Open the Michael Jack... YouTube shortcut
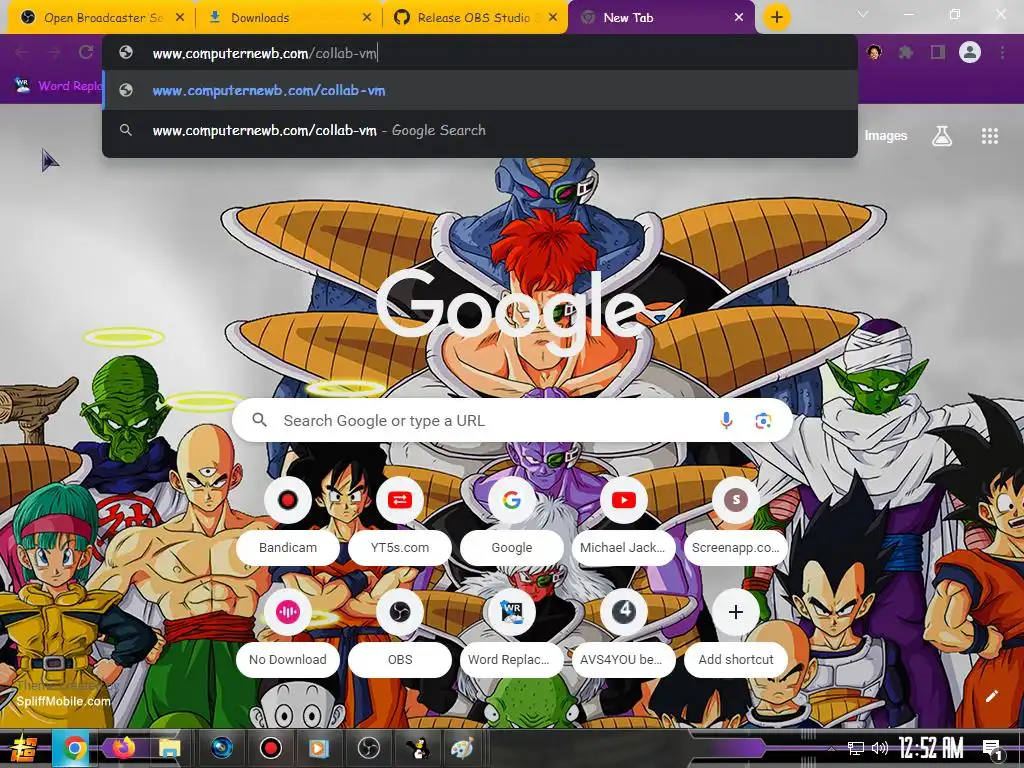 click(x=624, y=521)
